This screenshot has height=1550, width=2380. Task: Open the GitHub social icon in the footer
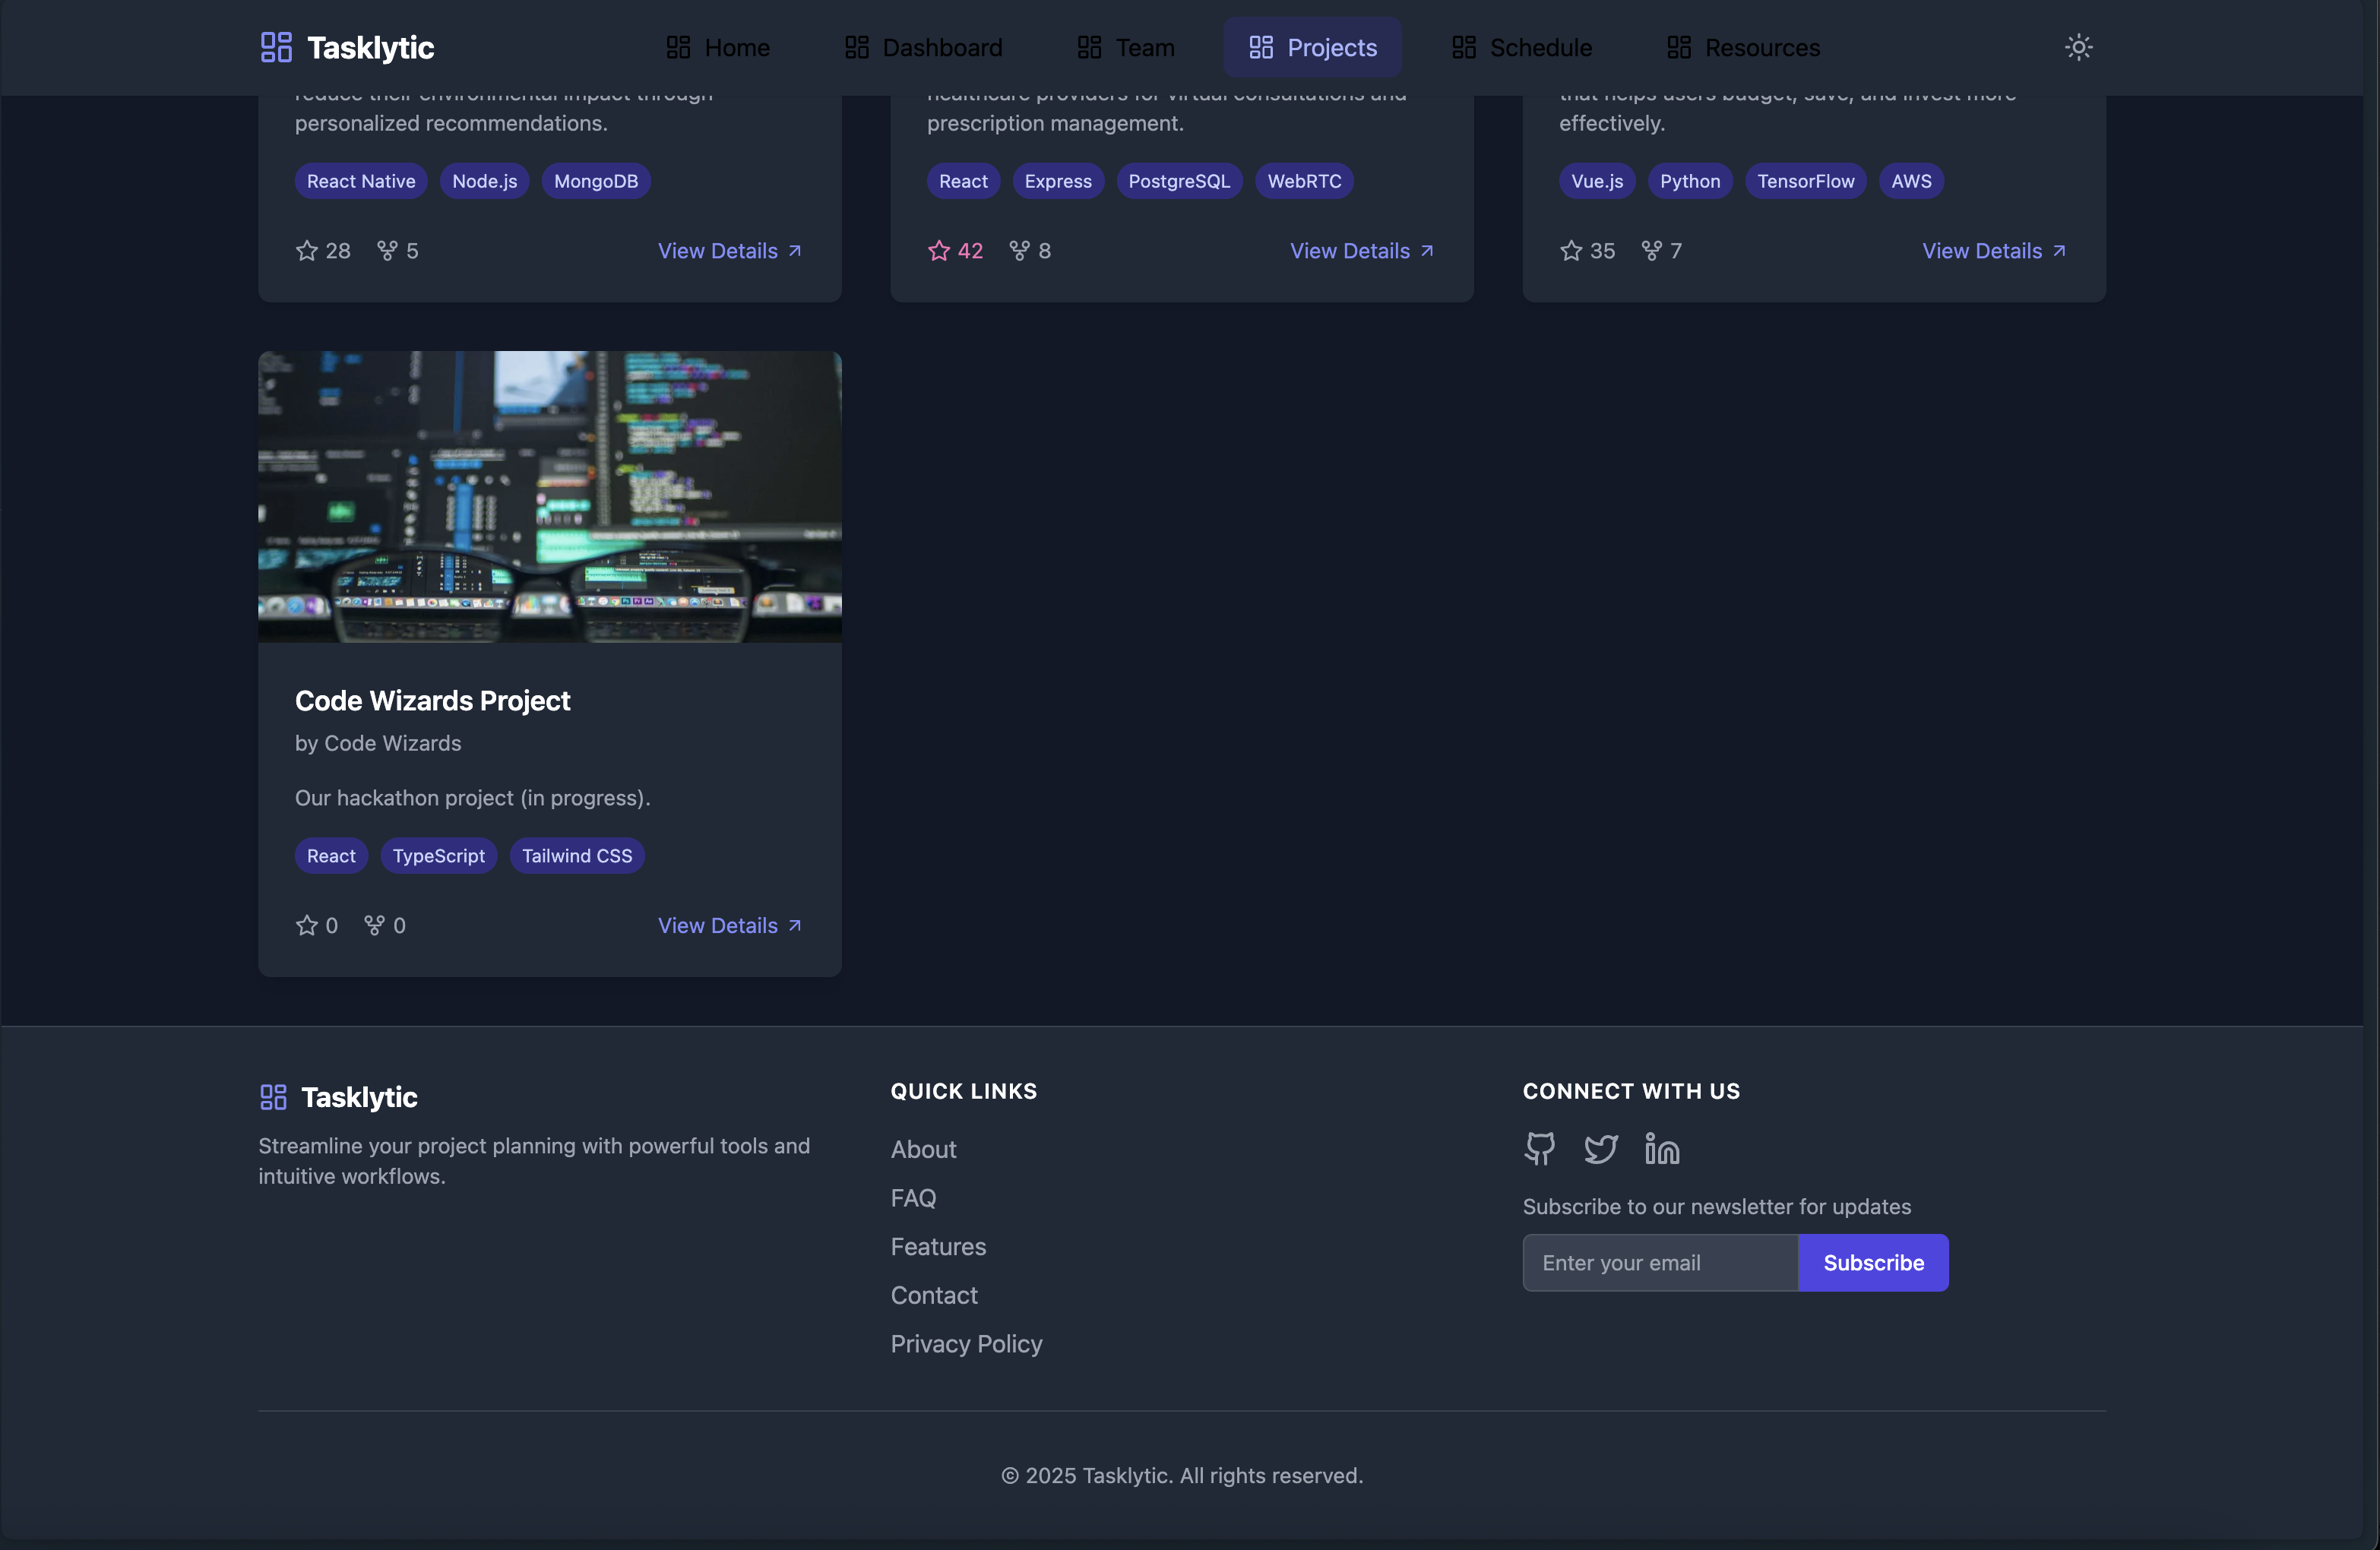1539,1148
